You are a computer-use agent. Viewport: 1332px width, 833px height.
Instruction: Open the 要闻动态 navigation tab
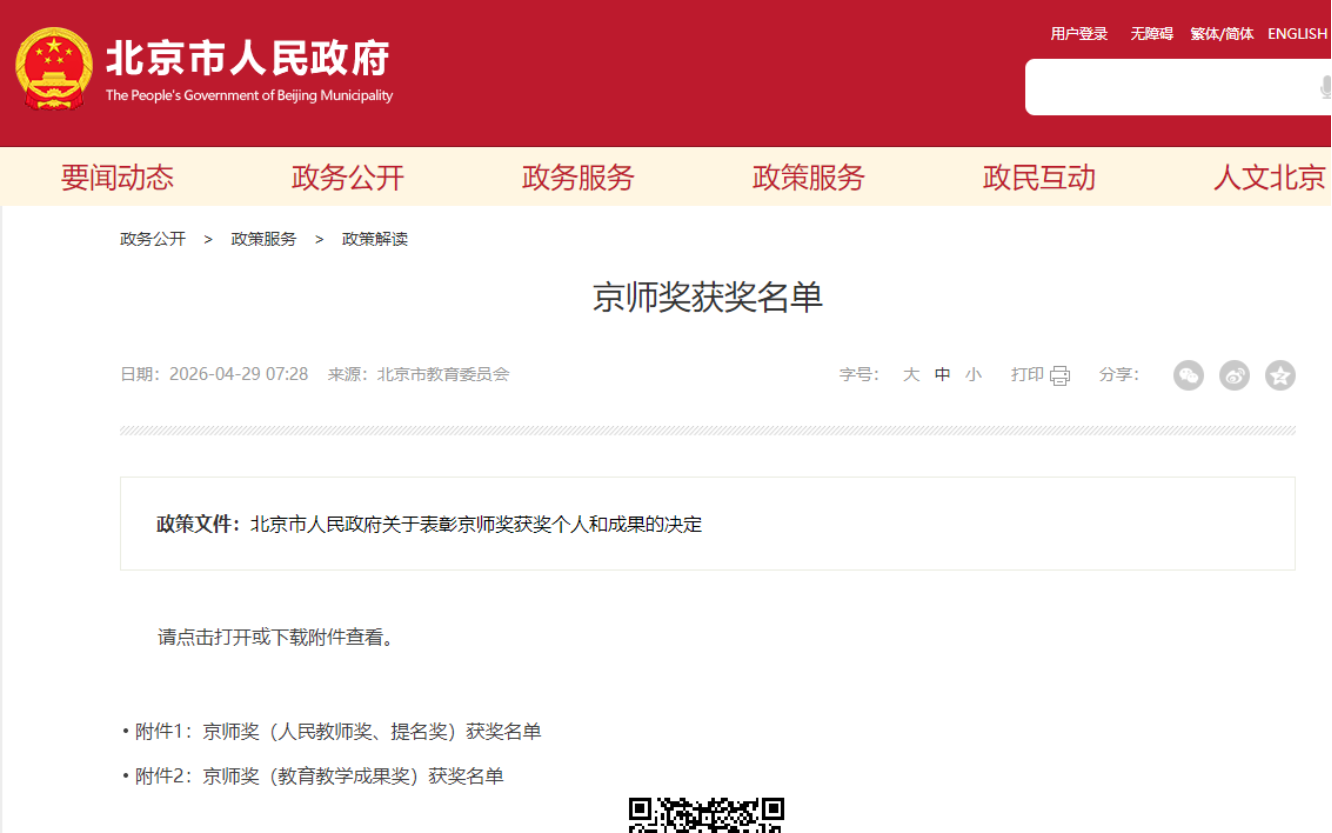click(117, 178)
